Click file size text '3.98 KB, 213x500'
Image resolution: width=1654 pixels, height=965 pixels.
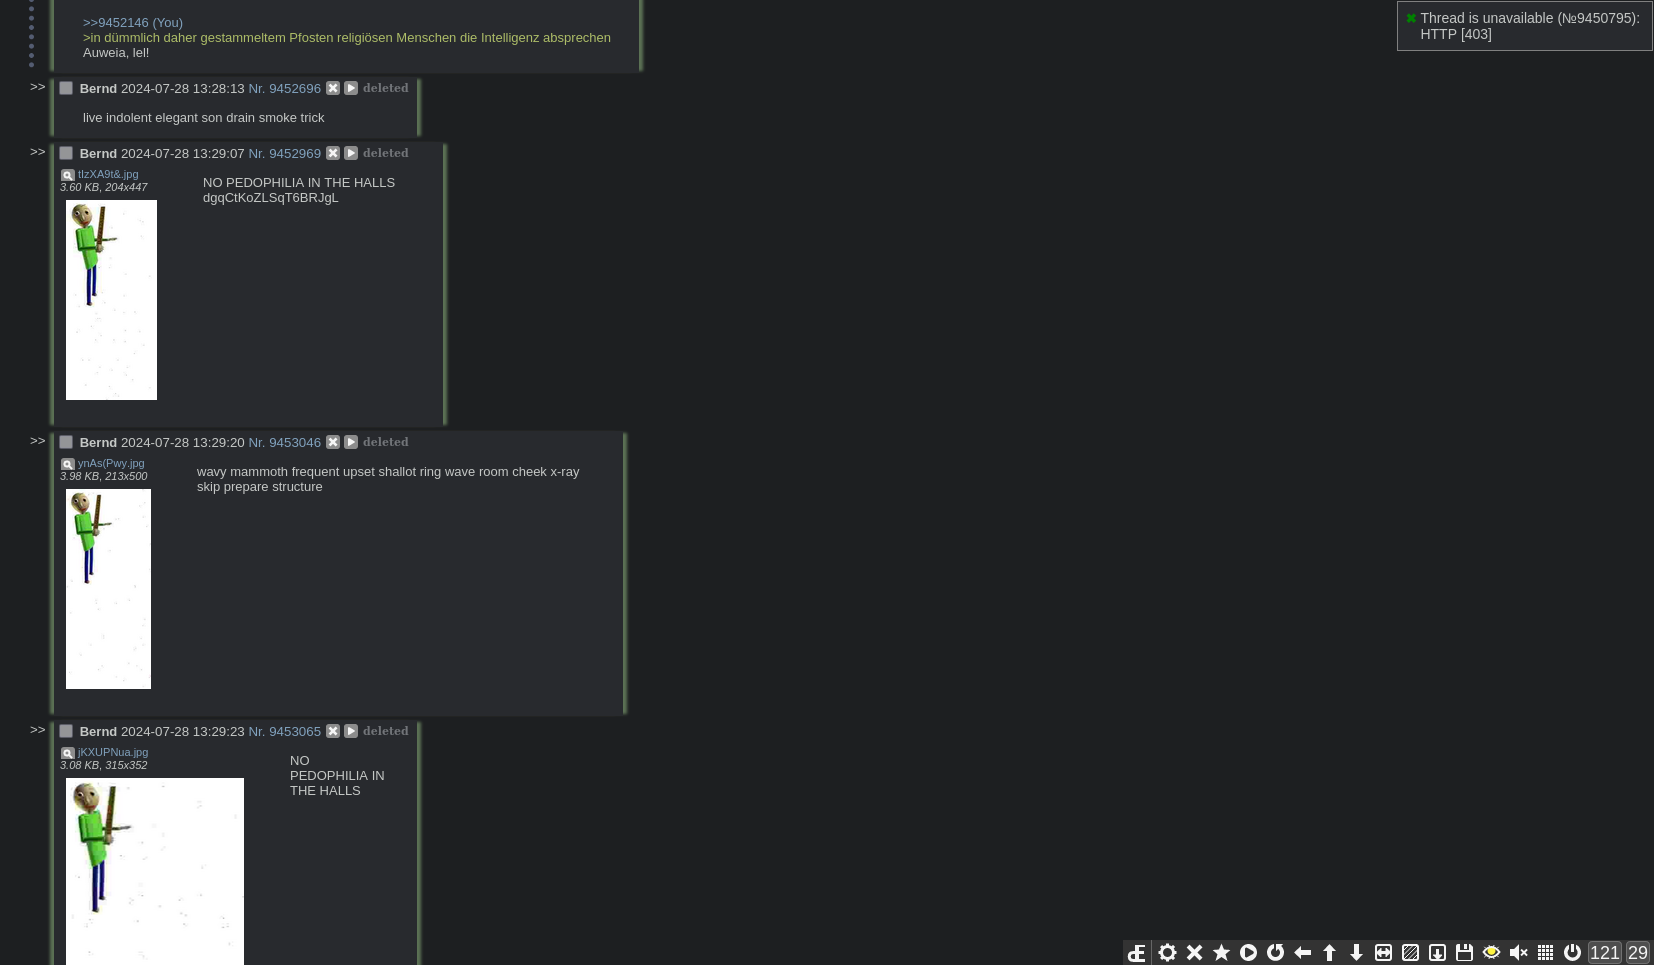pyautogui.click(x=103, y=476)
